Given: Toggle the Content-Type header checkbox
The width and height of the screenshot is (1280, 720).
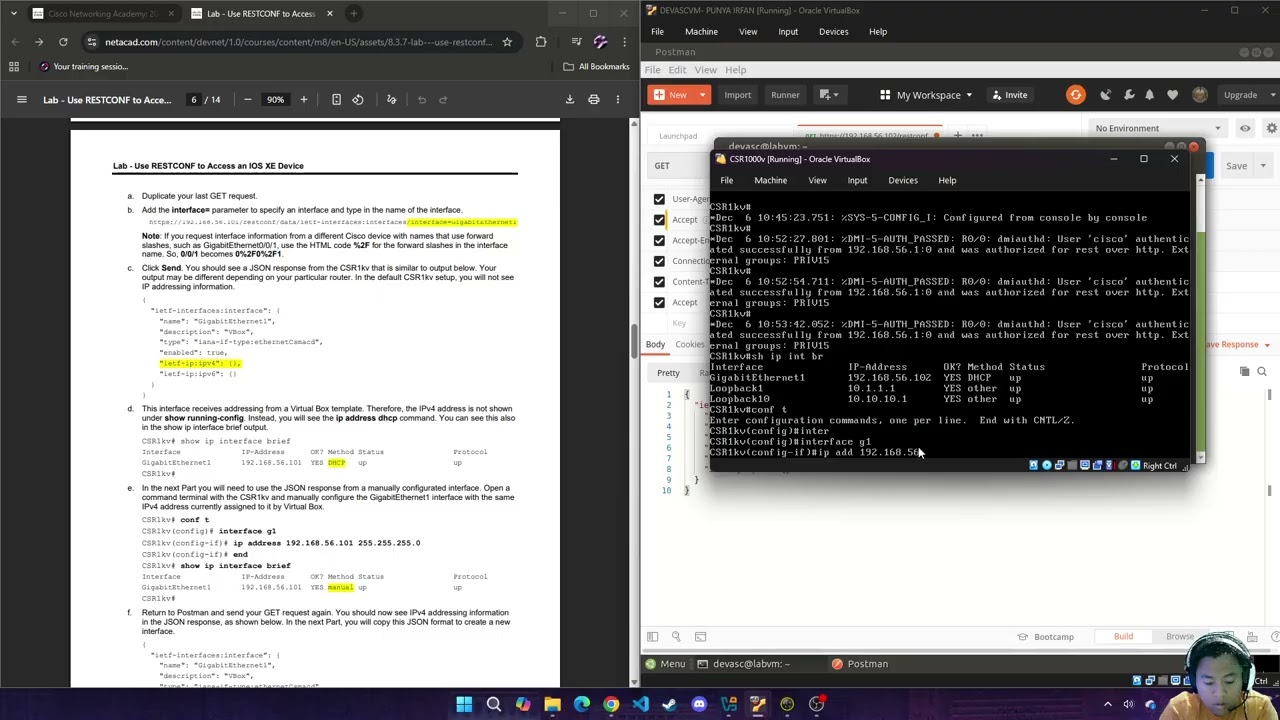Looking at the screenshot, I should pyautogui.click(x=659, y=282).
